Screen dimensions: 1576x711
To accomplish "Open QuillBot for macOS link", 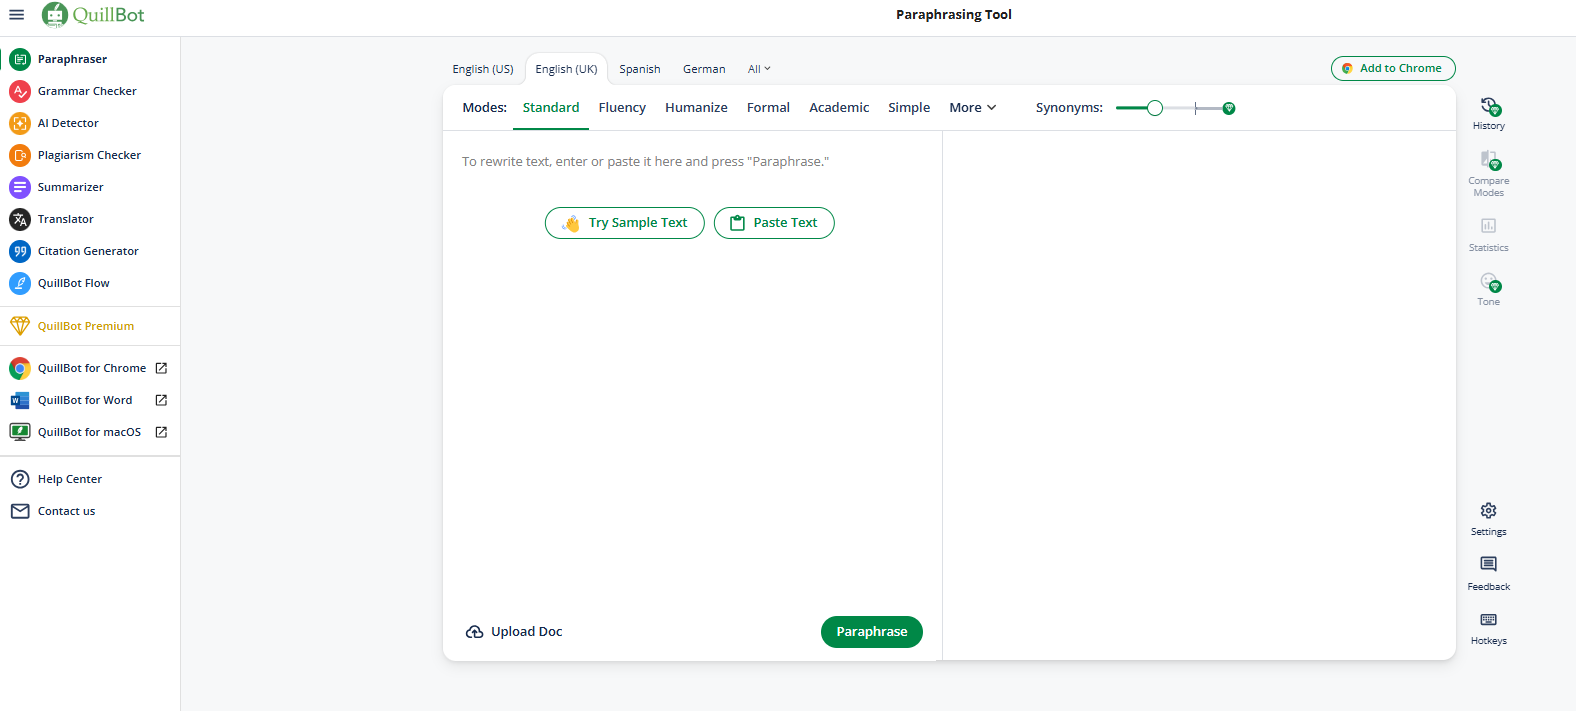I will (x=90, y=432).
